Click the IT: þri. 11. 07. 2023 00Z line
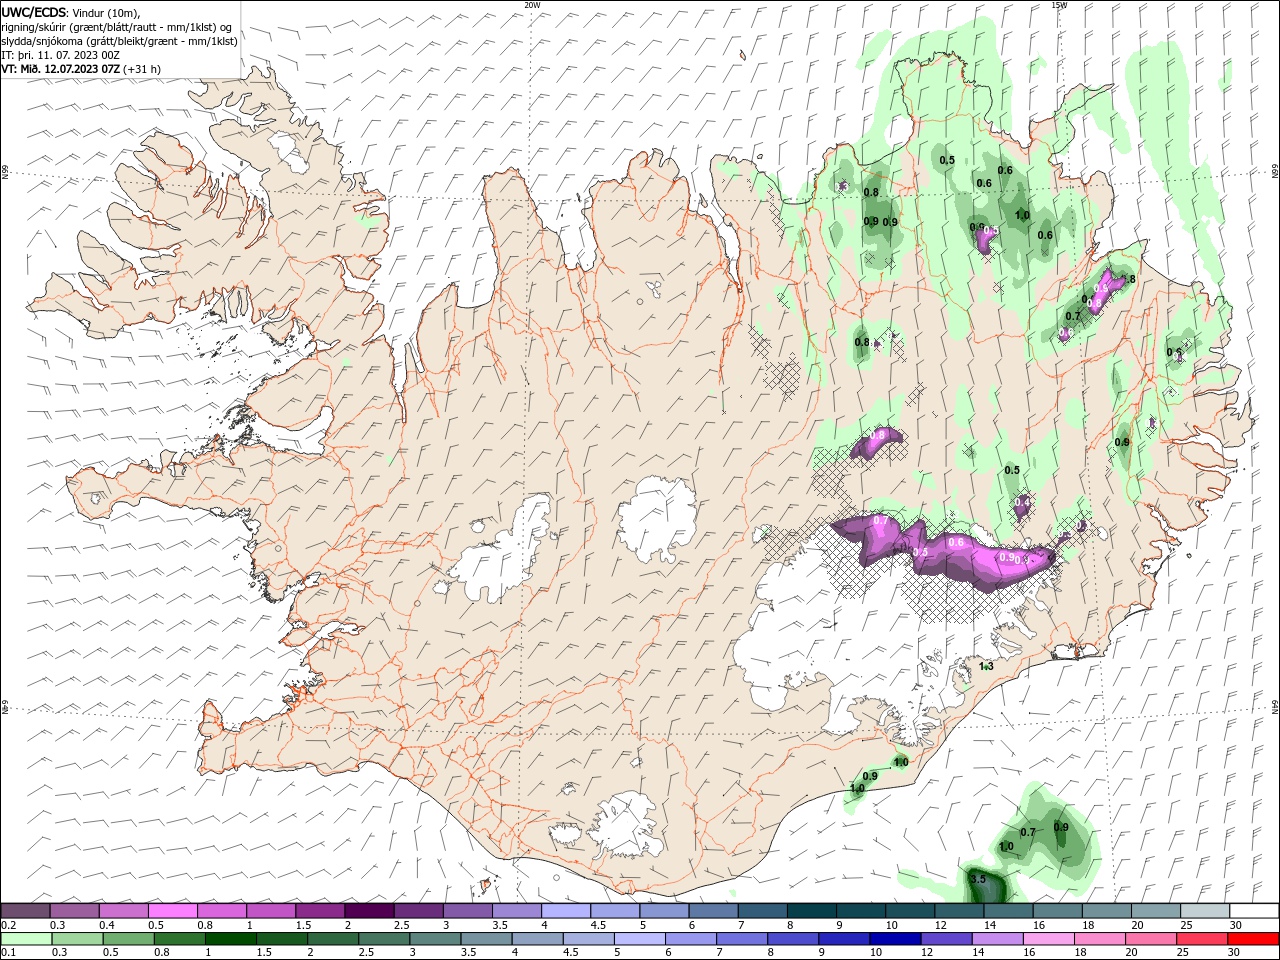The width and height of the screenshot is (1280, 960). click(61, 55)
